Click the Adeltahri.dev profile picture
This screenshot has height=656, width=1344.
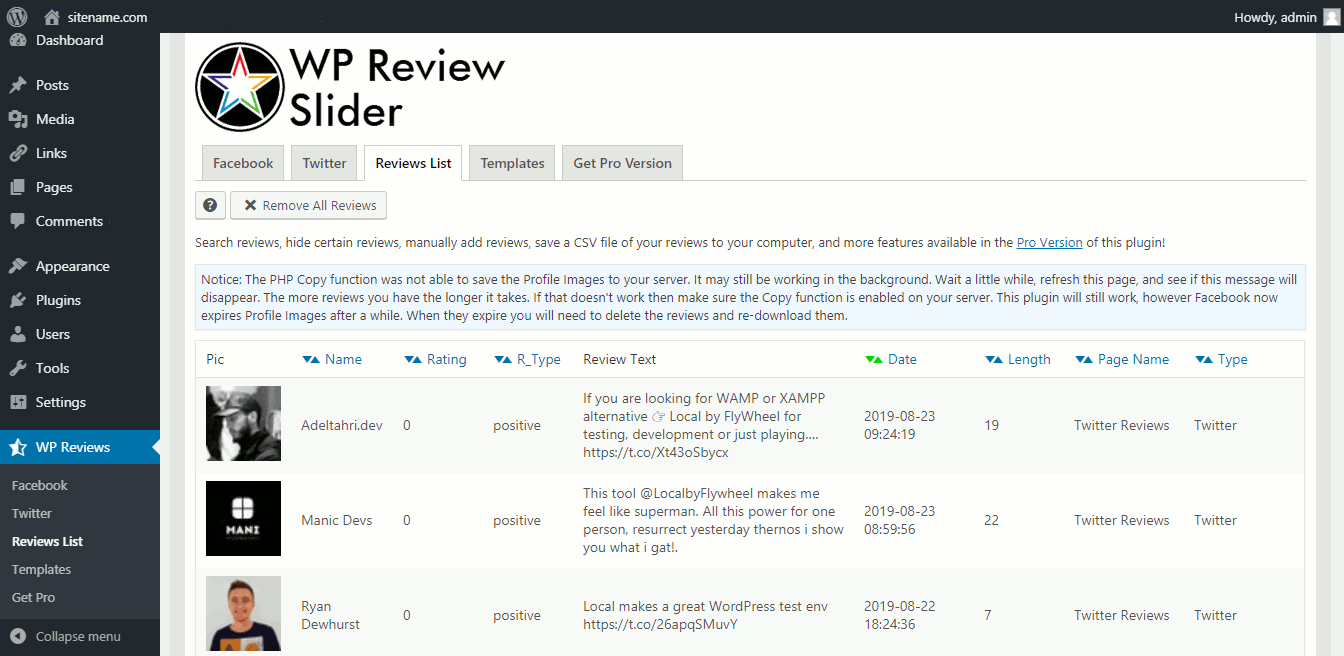[x=243, y=423]
